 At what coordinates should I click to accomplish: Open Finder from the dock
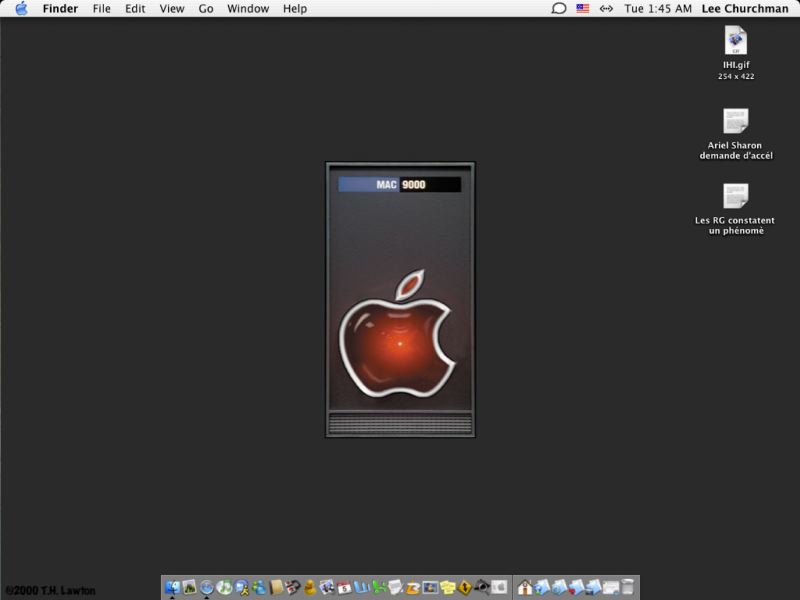[172, 587]
